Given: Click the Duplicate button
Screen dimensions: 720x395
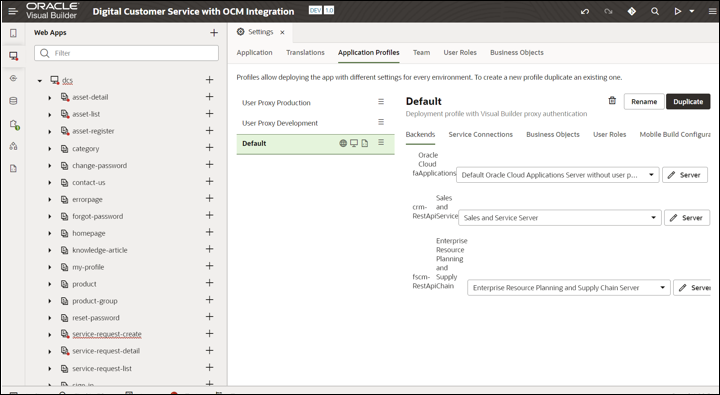Looking at the screenshot, I should (688, 102).
